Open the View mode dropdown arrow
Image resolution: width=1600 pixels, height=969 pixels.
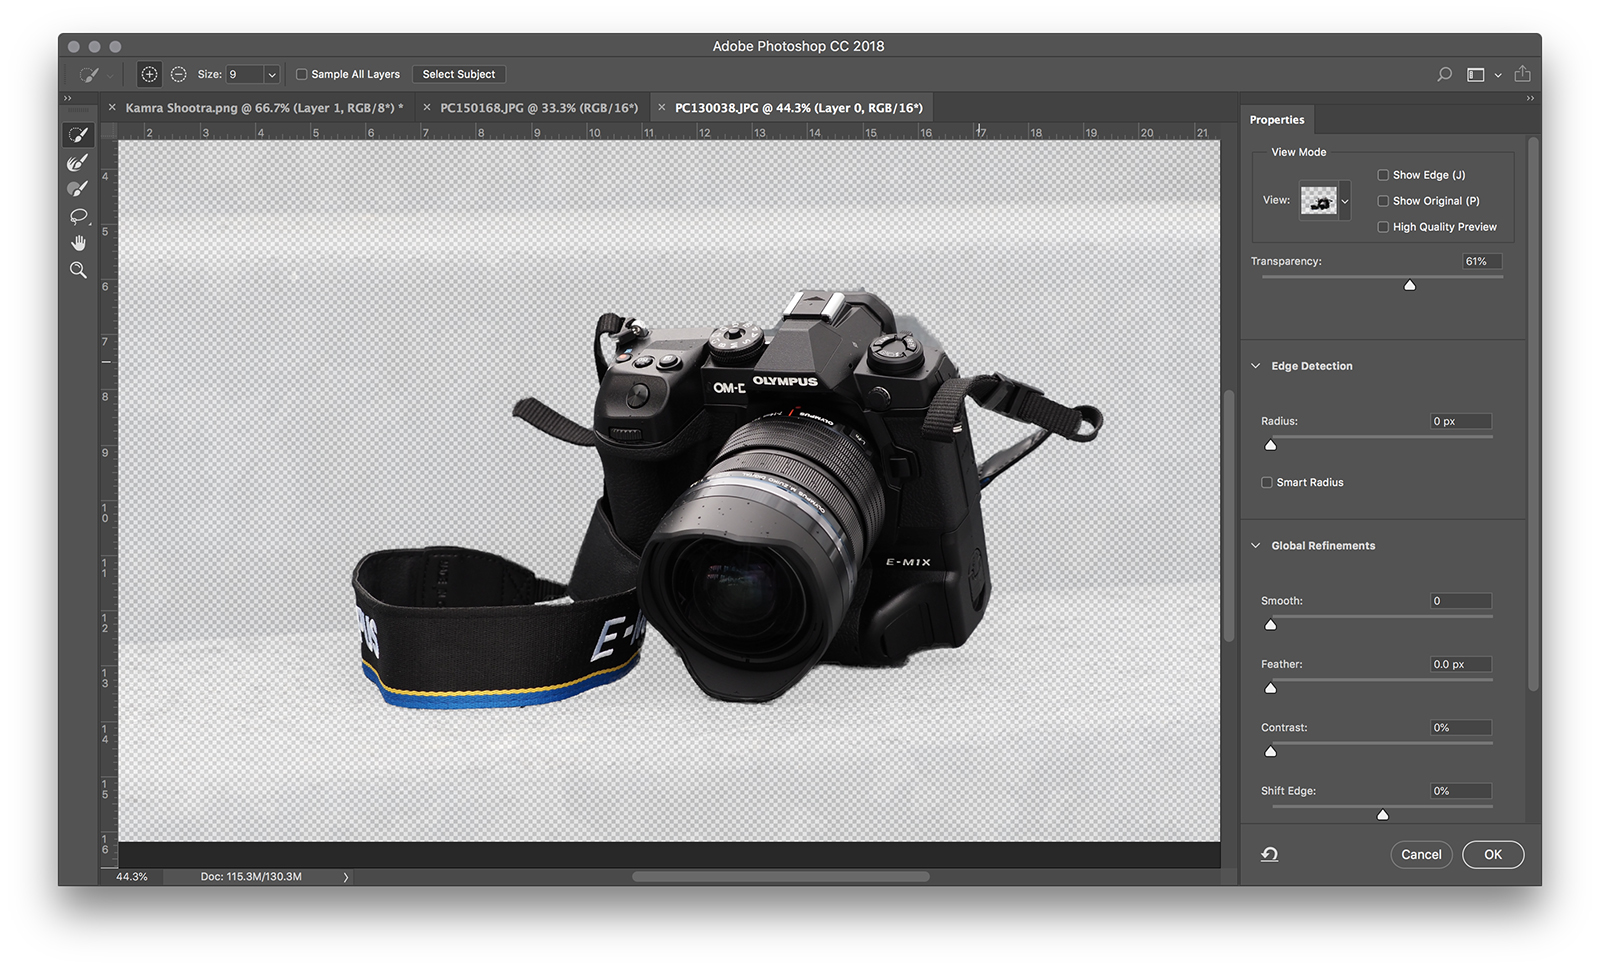1345,201
